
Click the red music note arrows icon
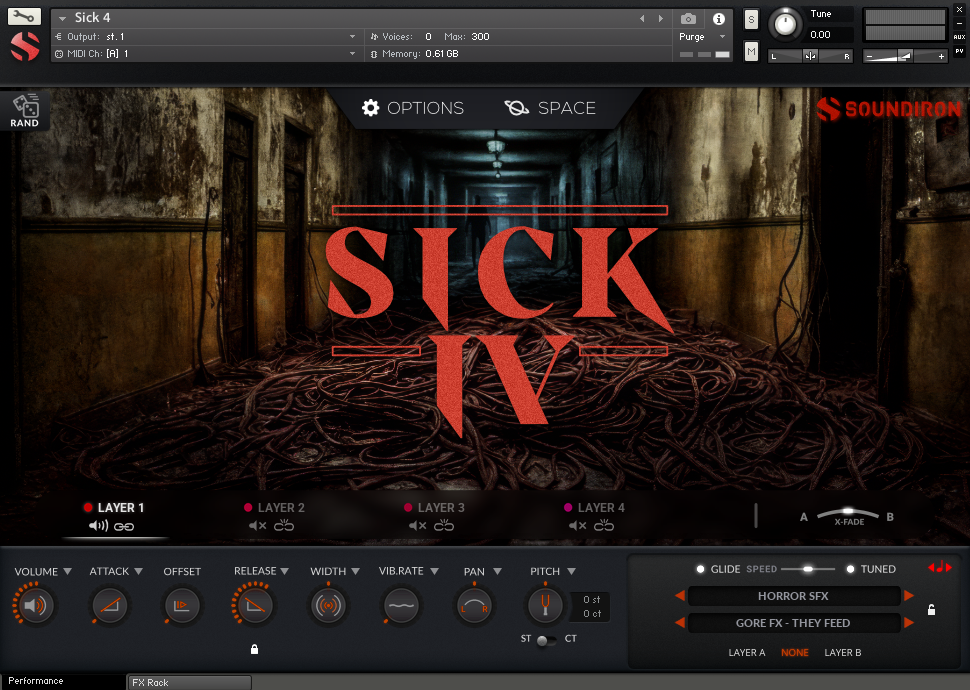940,567
